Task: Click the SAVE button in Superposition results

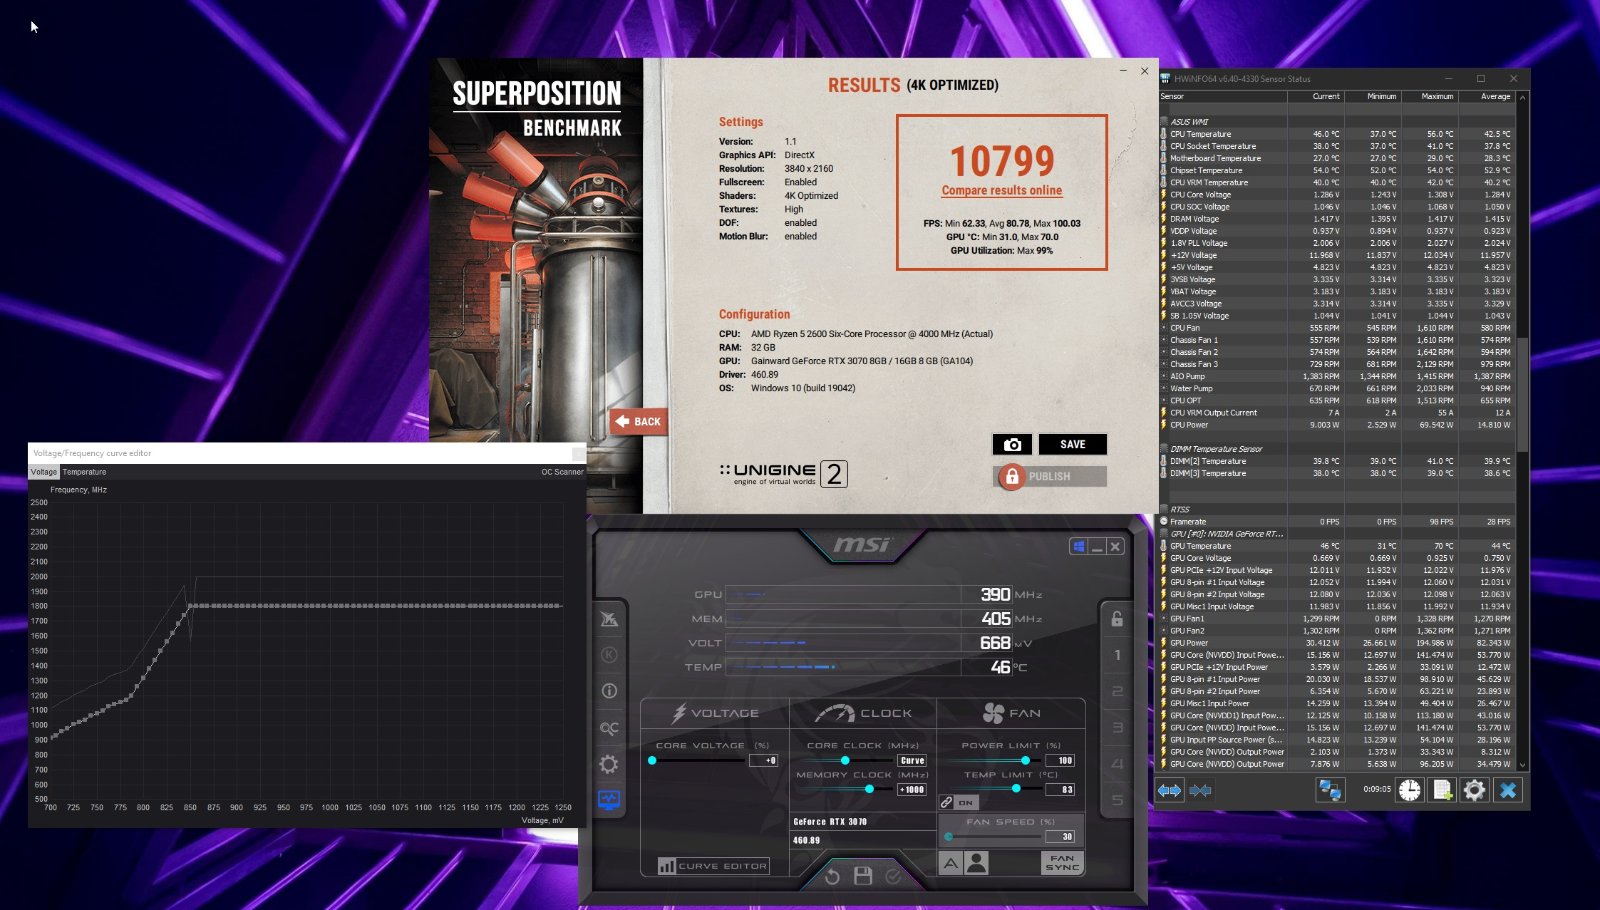Action: [x=1072, y=444]
